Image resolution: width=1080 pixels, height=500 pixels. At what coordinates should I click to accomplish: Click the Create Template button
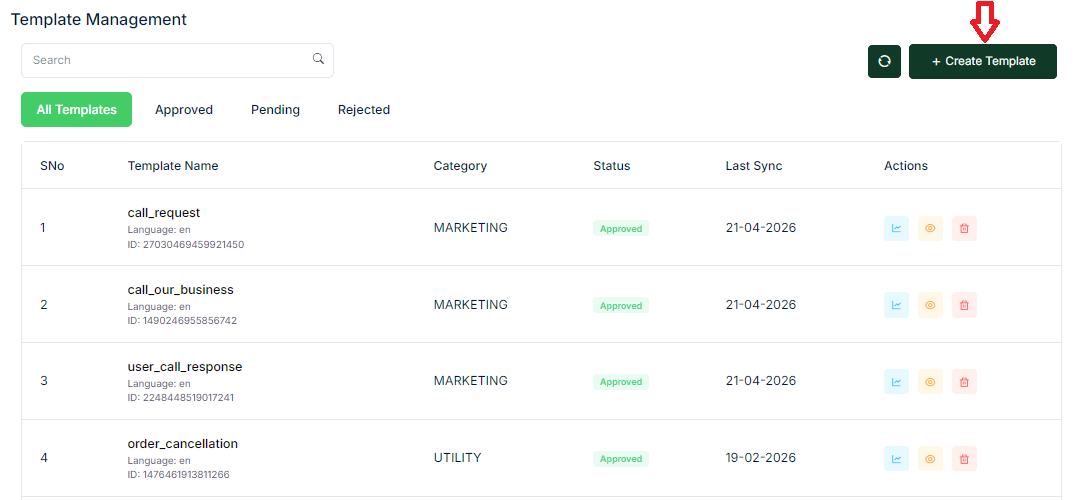(983, 61)
